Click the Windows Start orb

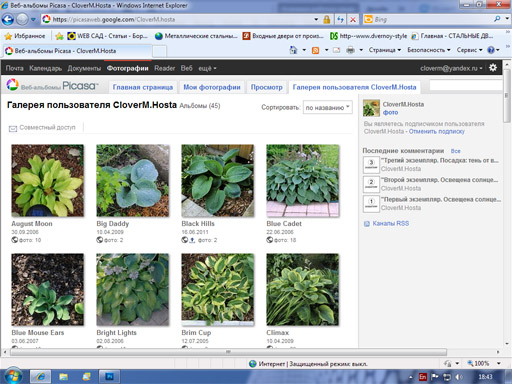(13, 376)
